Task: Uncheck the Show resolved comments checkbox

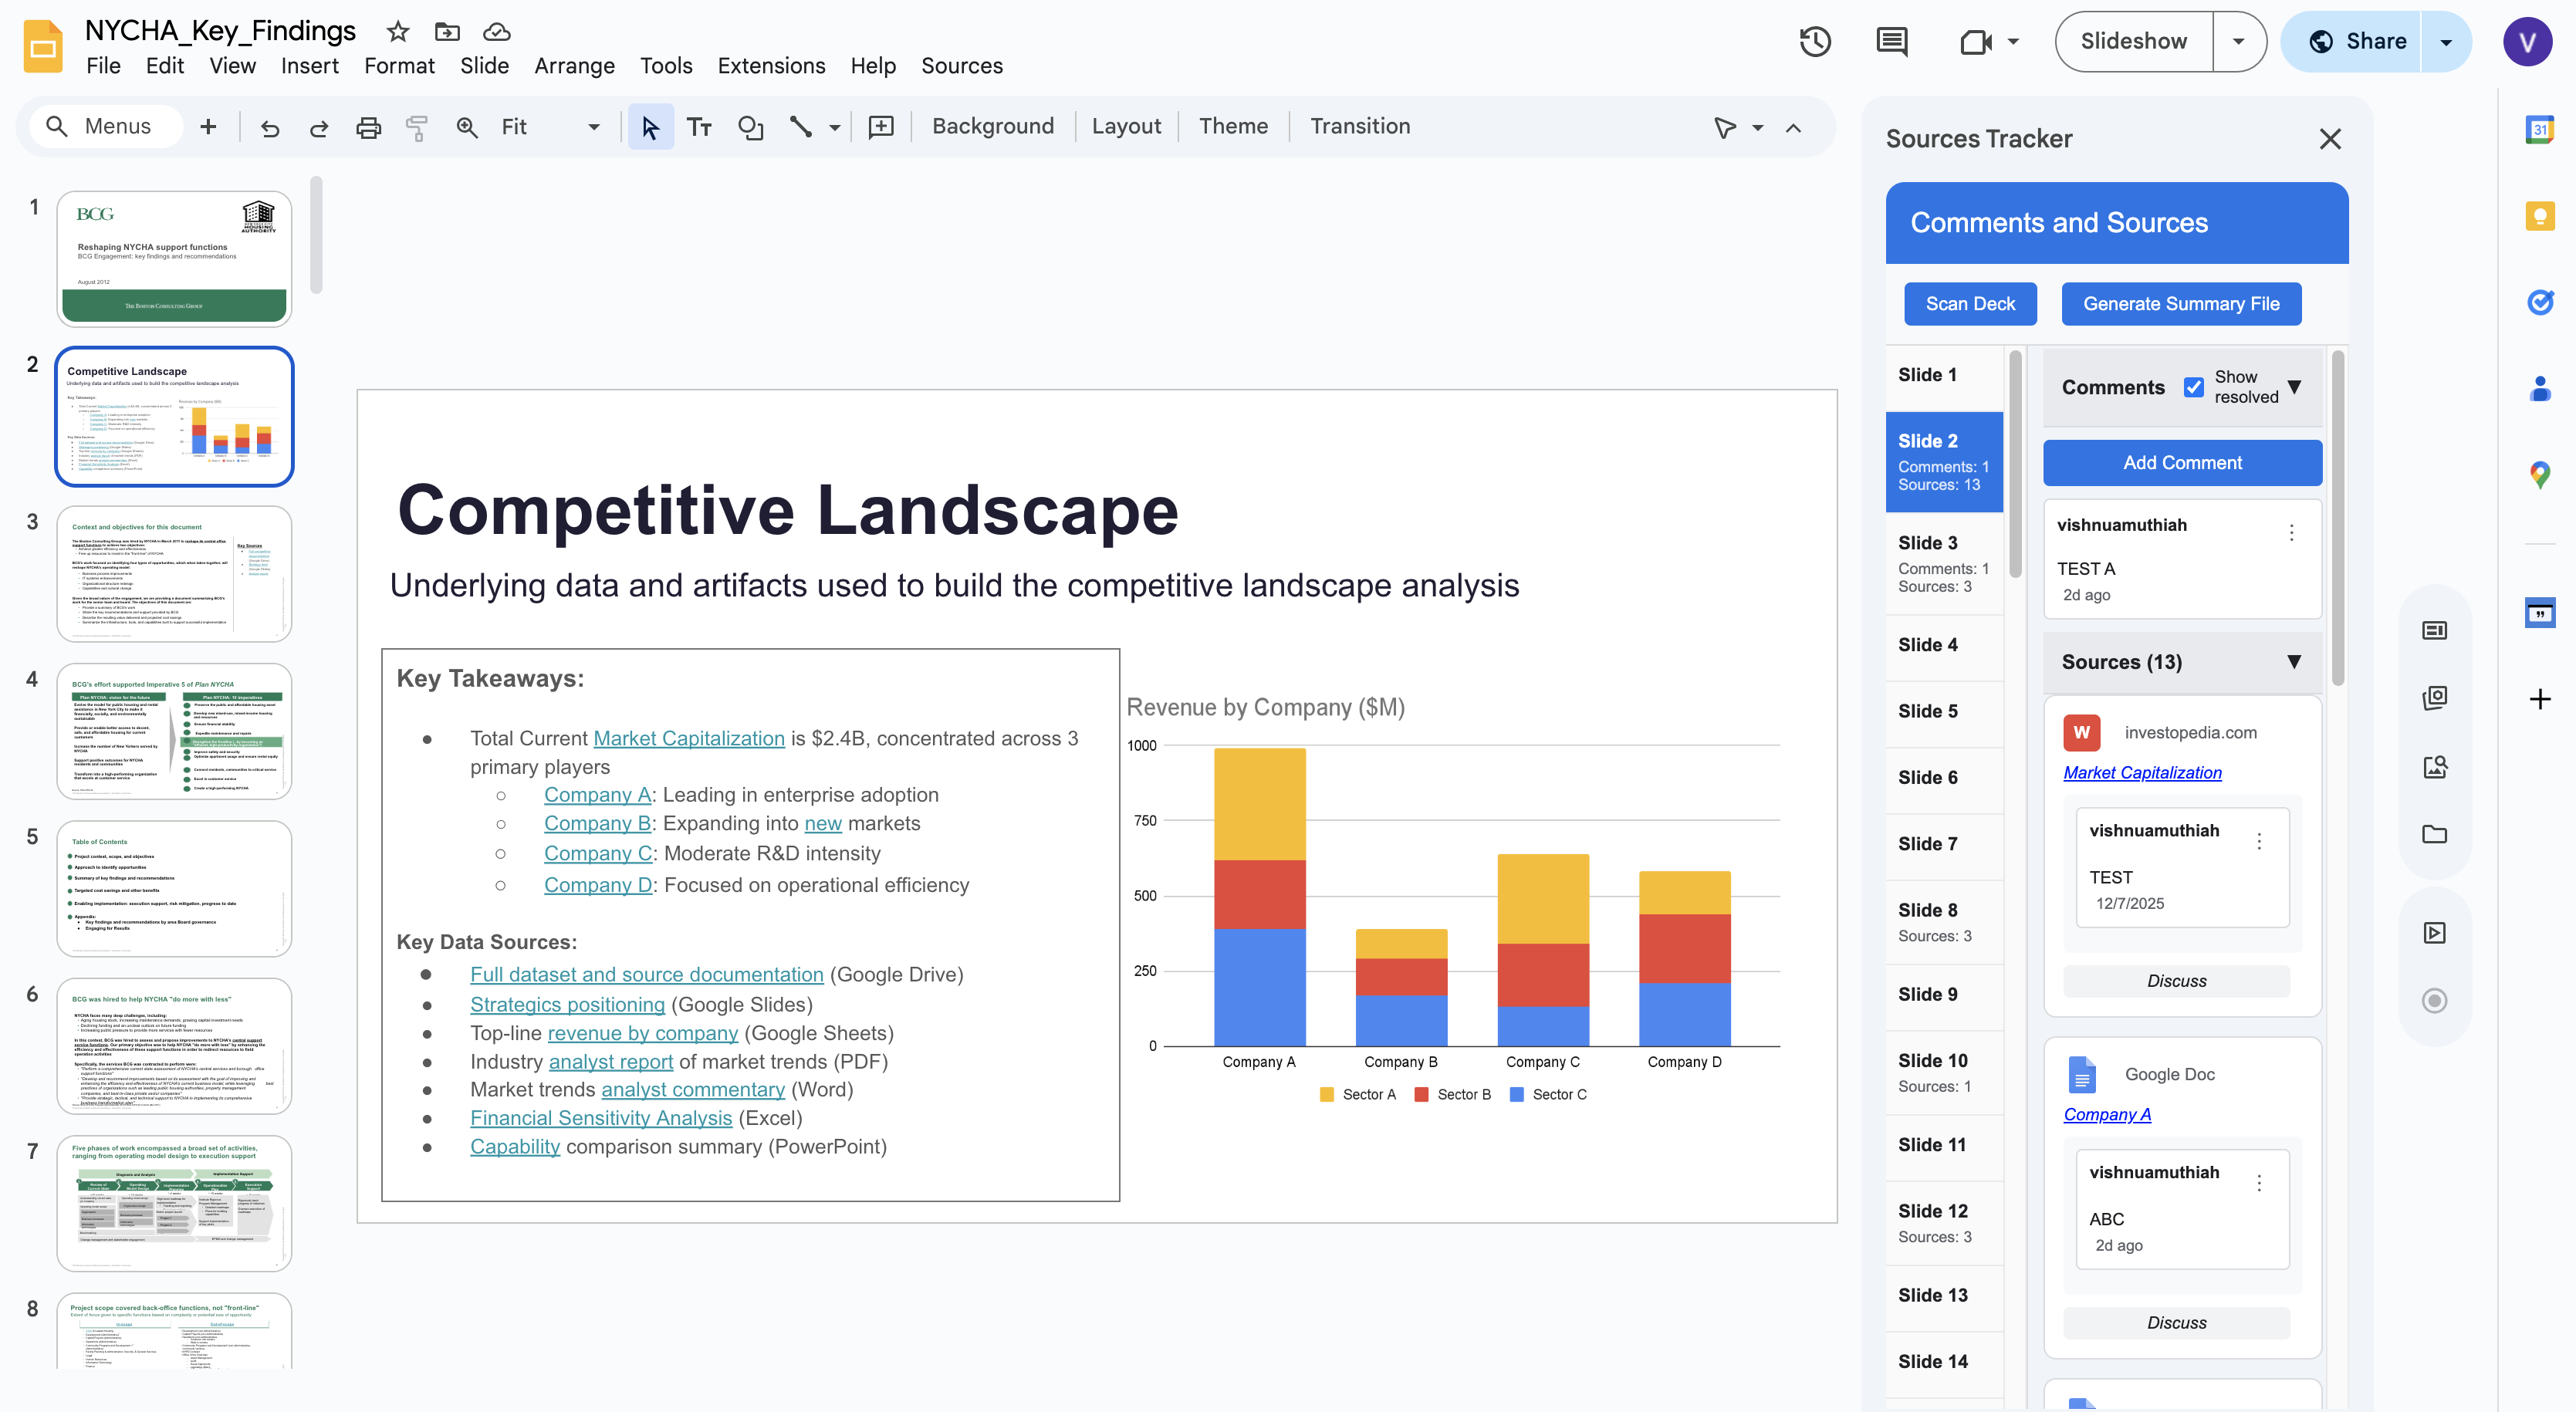Action: point(2194,387)
